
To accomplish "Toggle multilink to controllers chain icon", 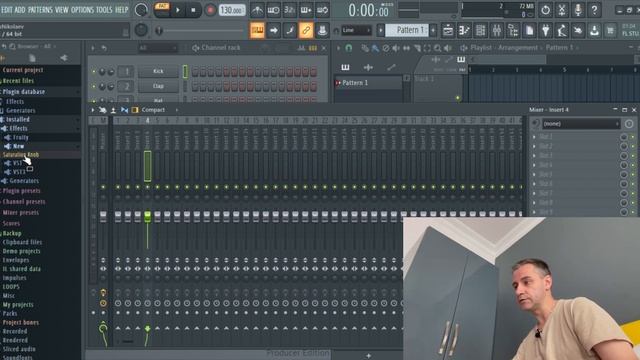I will point(306,30).
